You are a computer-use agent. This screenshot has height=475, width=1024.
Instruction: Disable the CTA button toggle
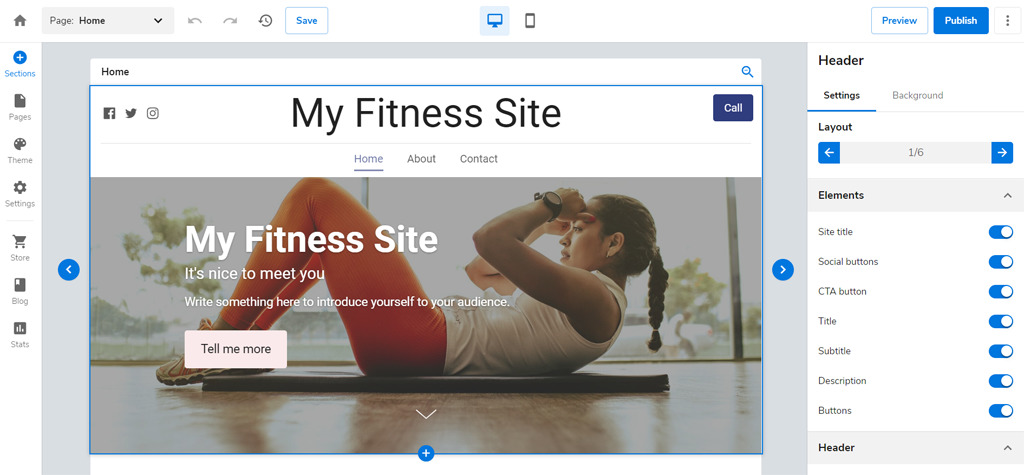[x=1000, y=291]
